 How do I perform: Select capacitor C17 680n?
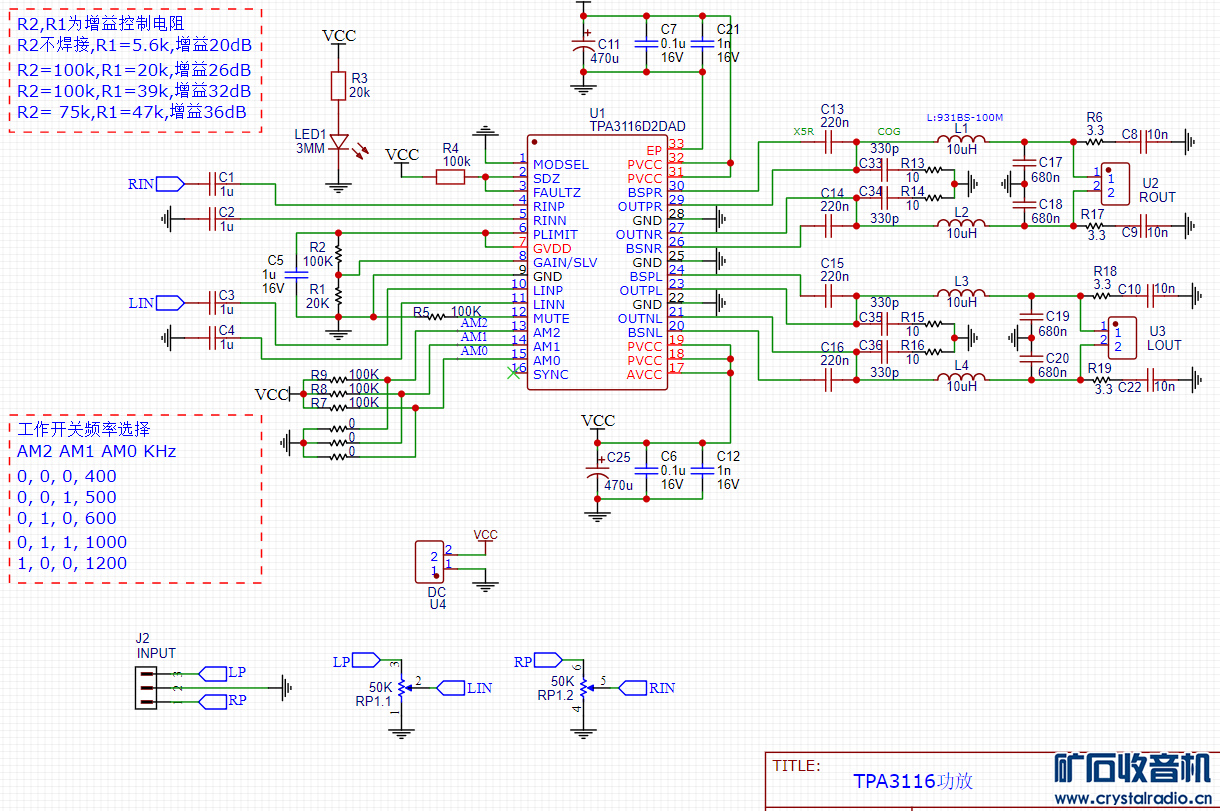[x=1023, y=162]
